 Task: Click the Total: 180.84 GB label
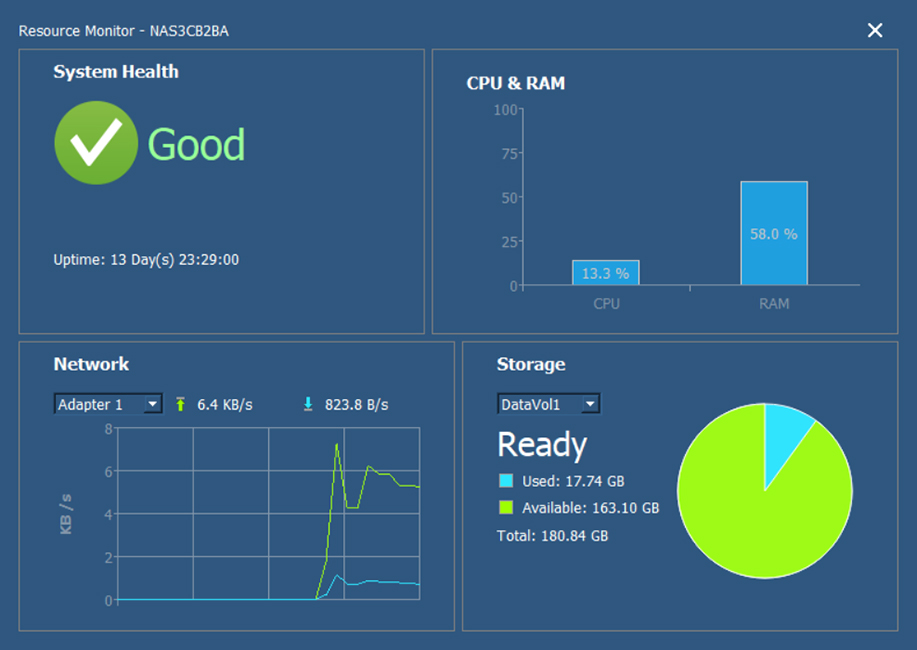point(552,536)
